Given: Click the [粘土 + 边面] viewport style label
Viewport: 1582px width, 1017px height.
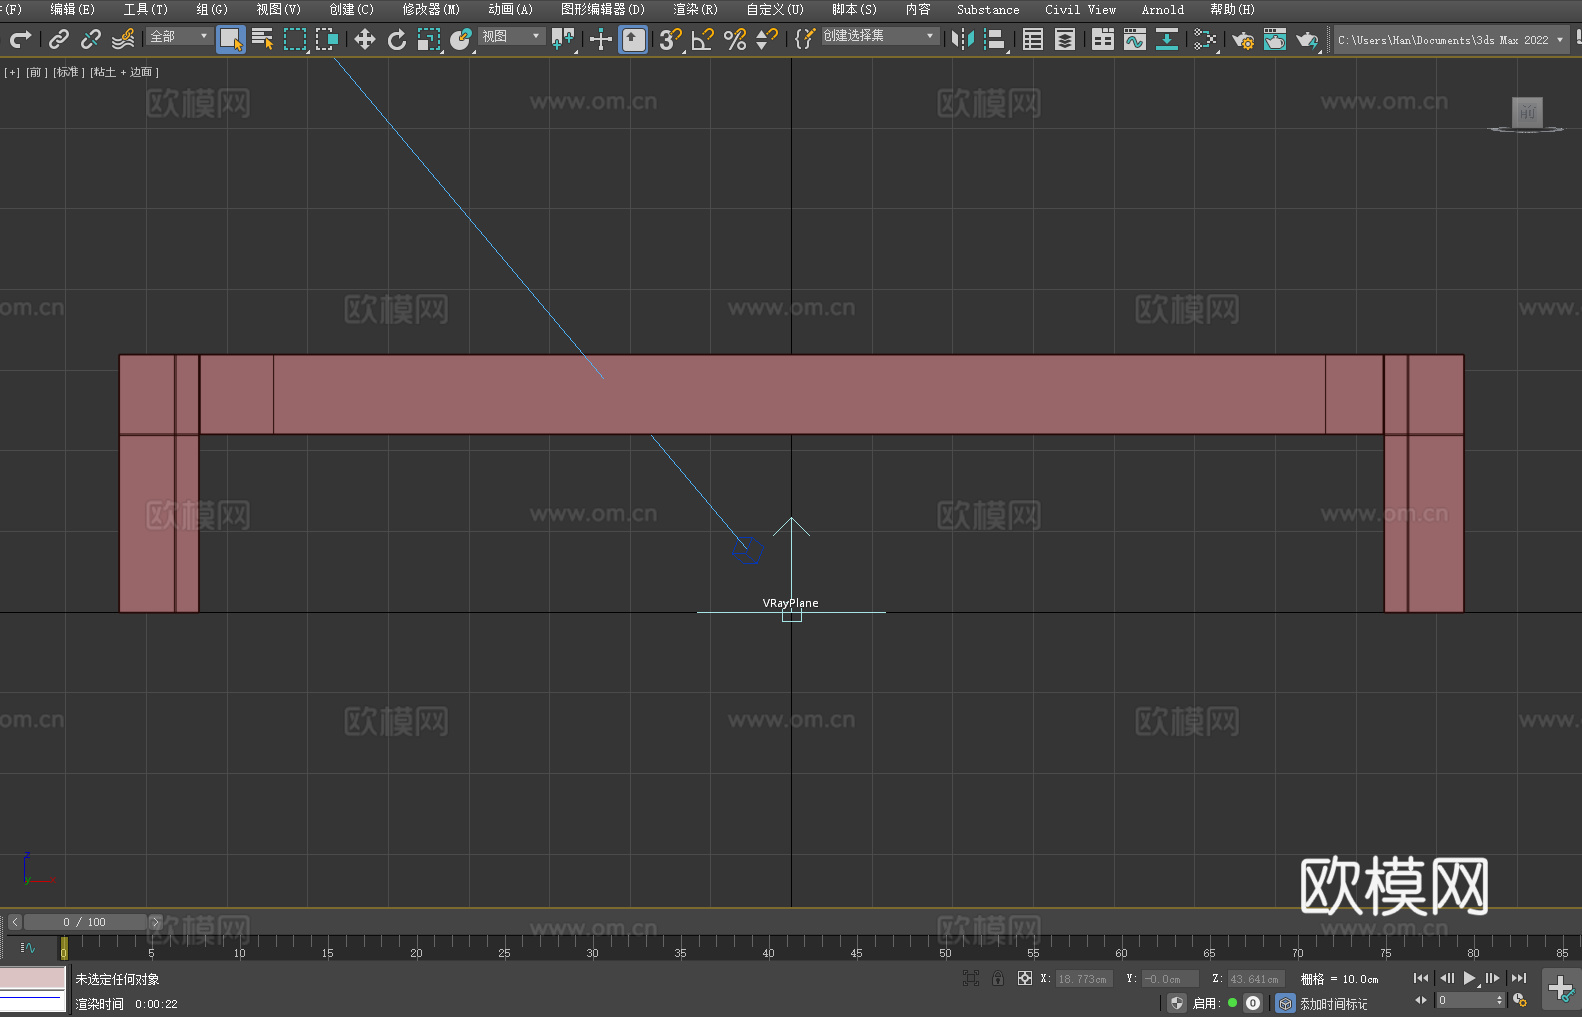Looking at the screenshot, I should 124,72.
